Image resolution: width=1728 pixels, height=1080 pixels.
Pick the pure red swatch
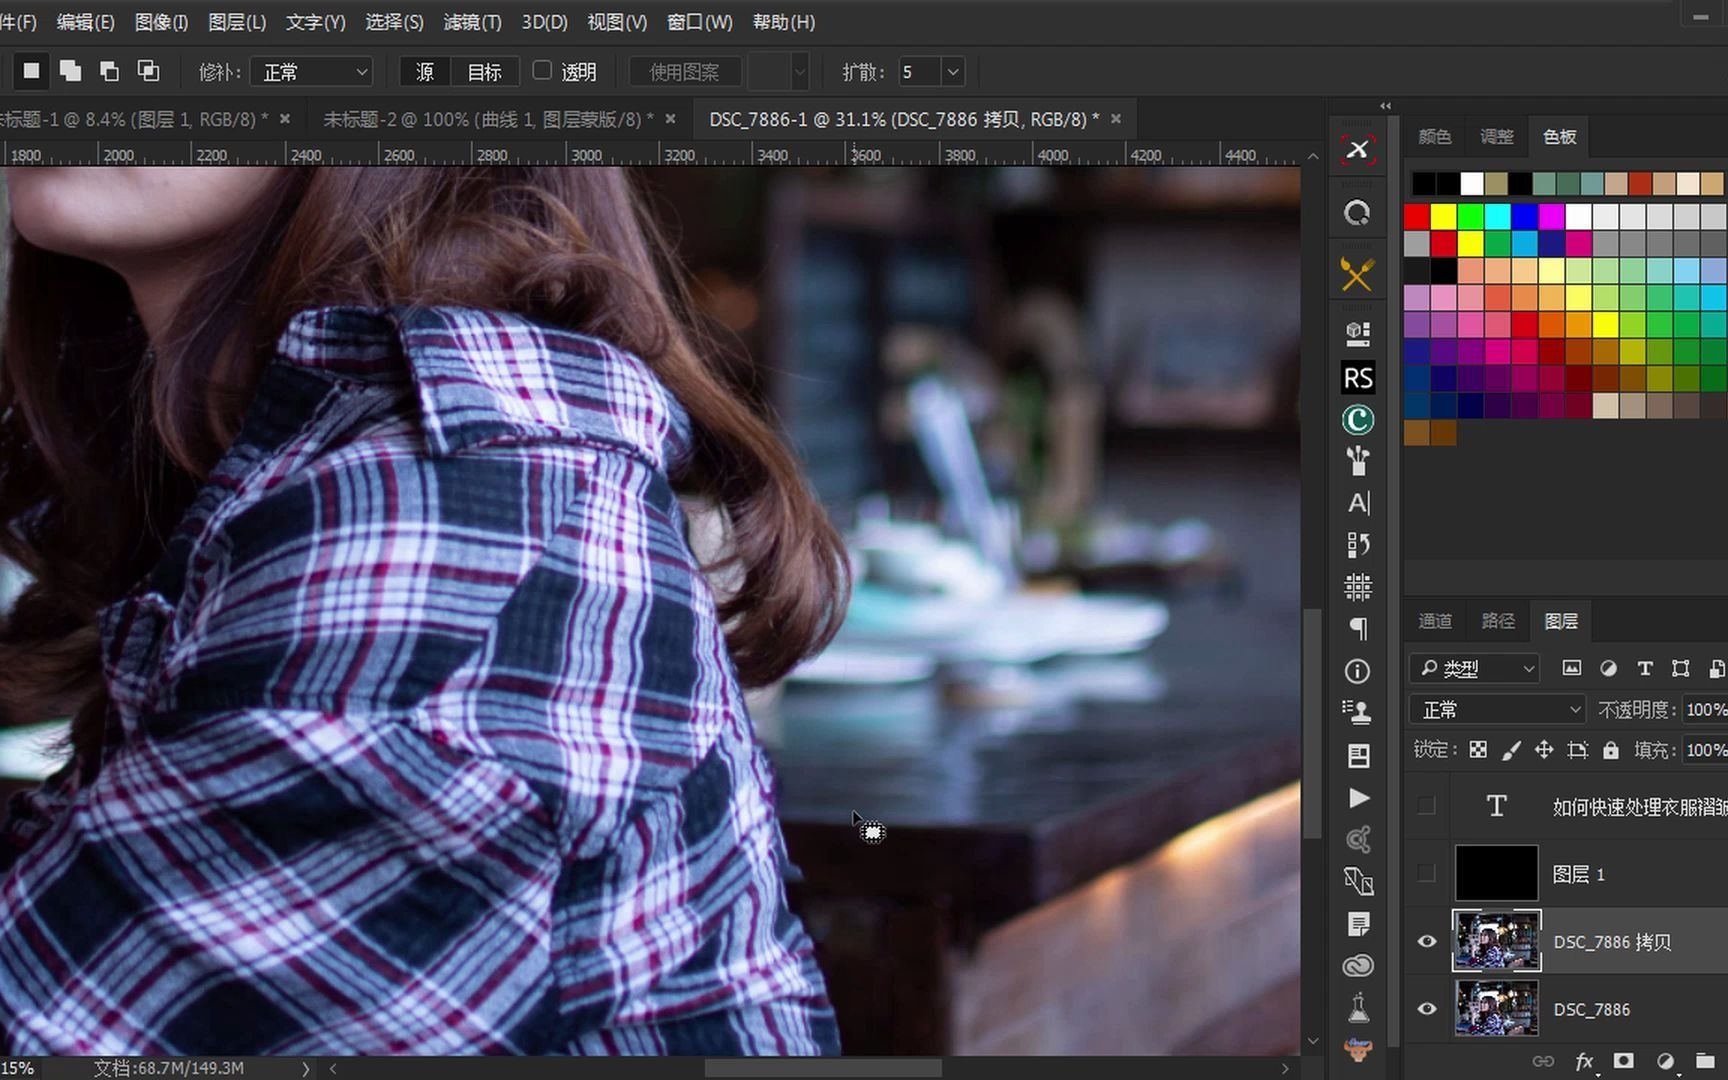(x=1416, y=217)
